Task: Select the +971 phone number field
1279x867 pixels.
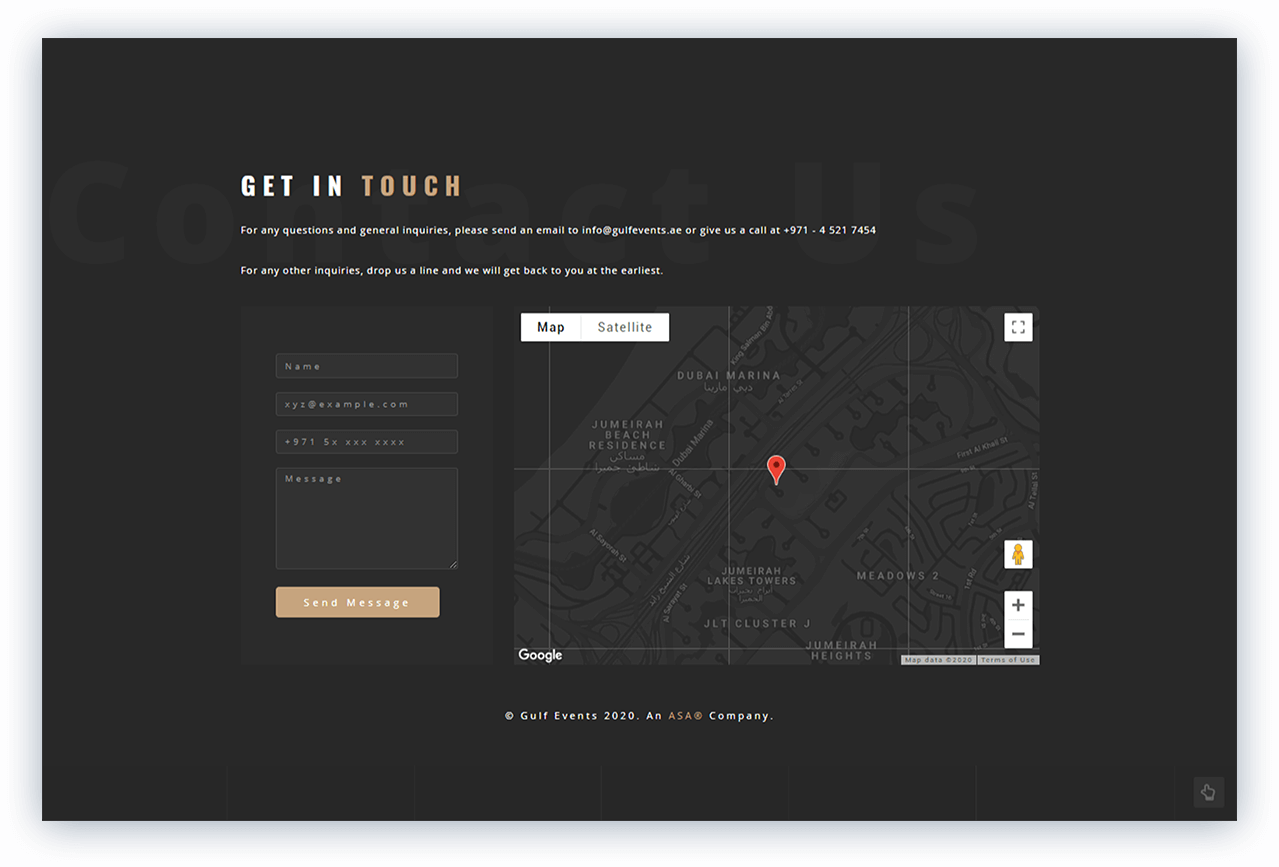Action: (366, 442)
